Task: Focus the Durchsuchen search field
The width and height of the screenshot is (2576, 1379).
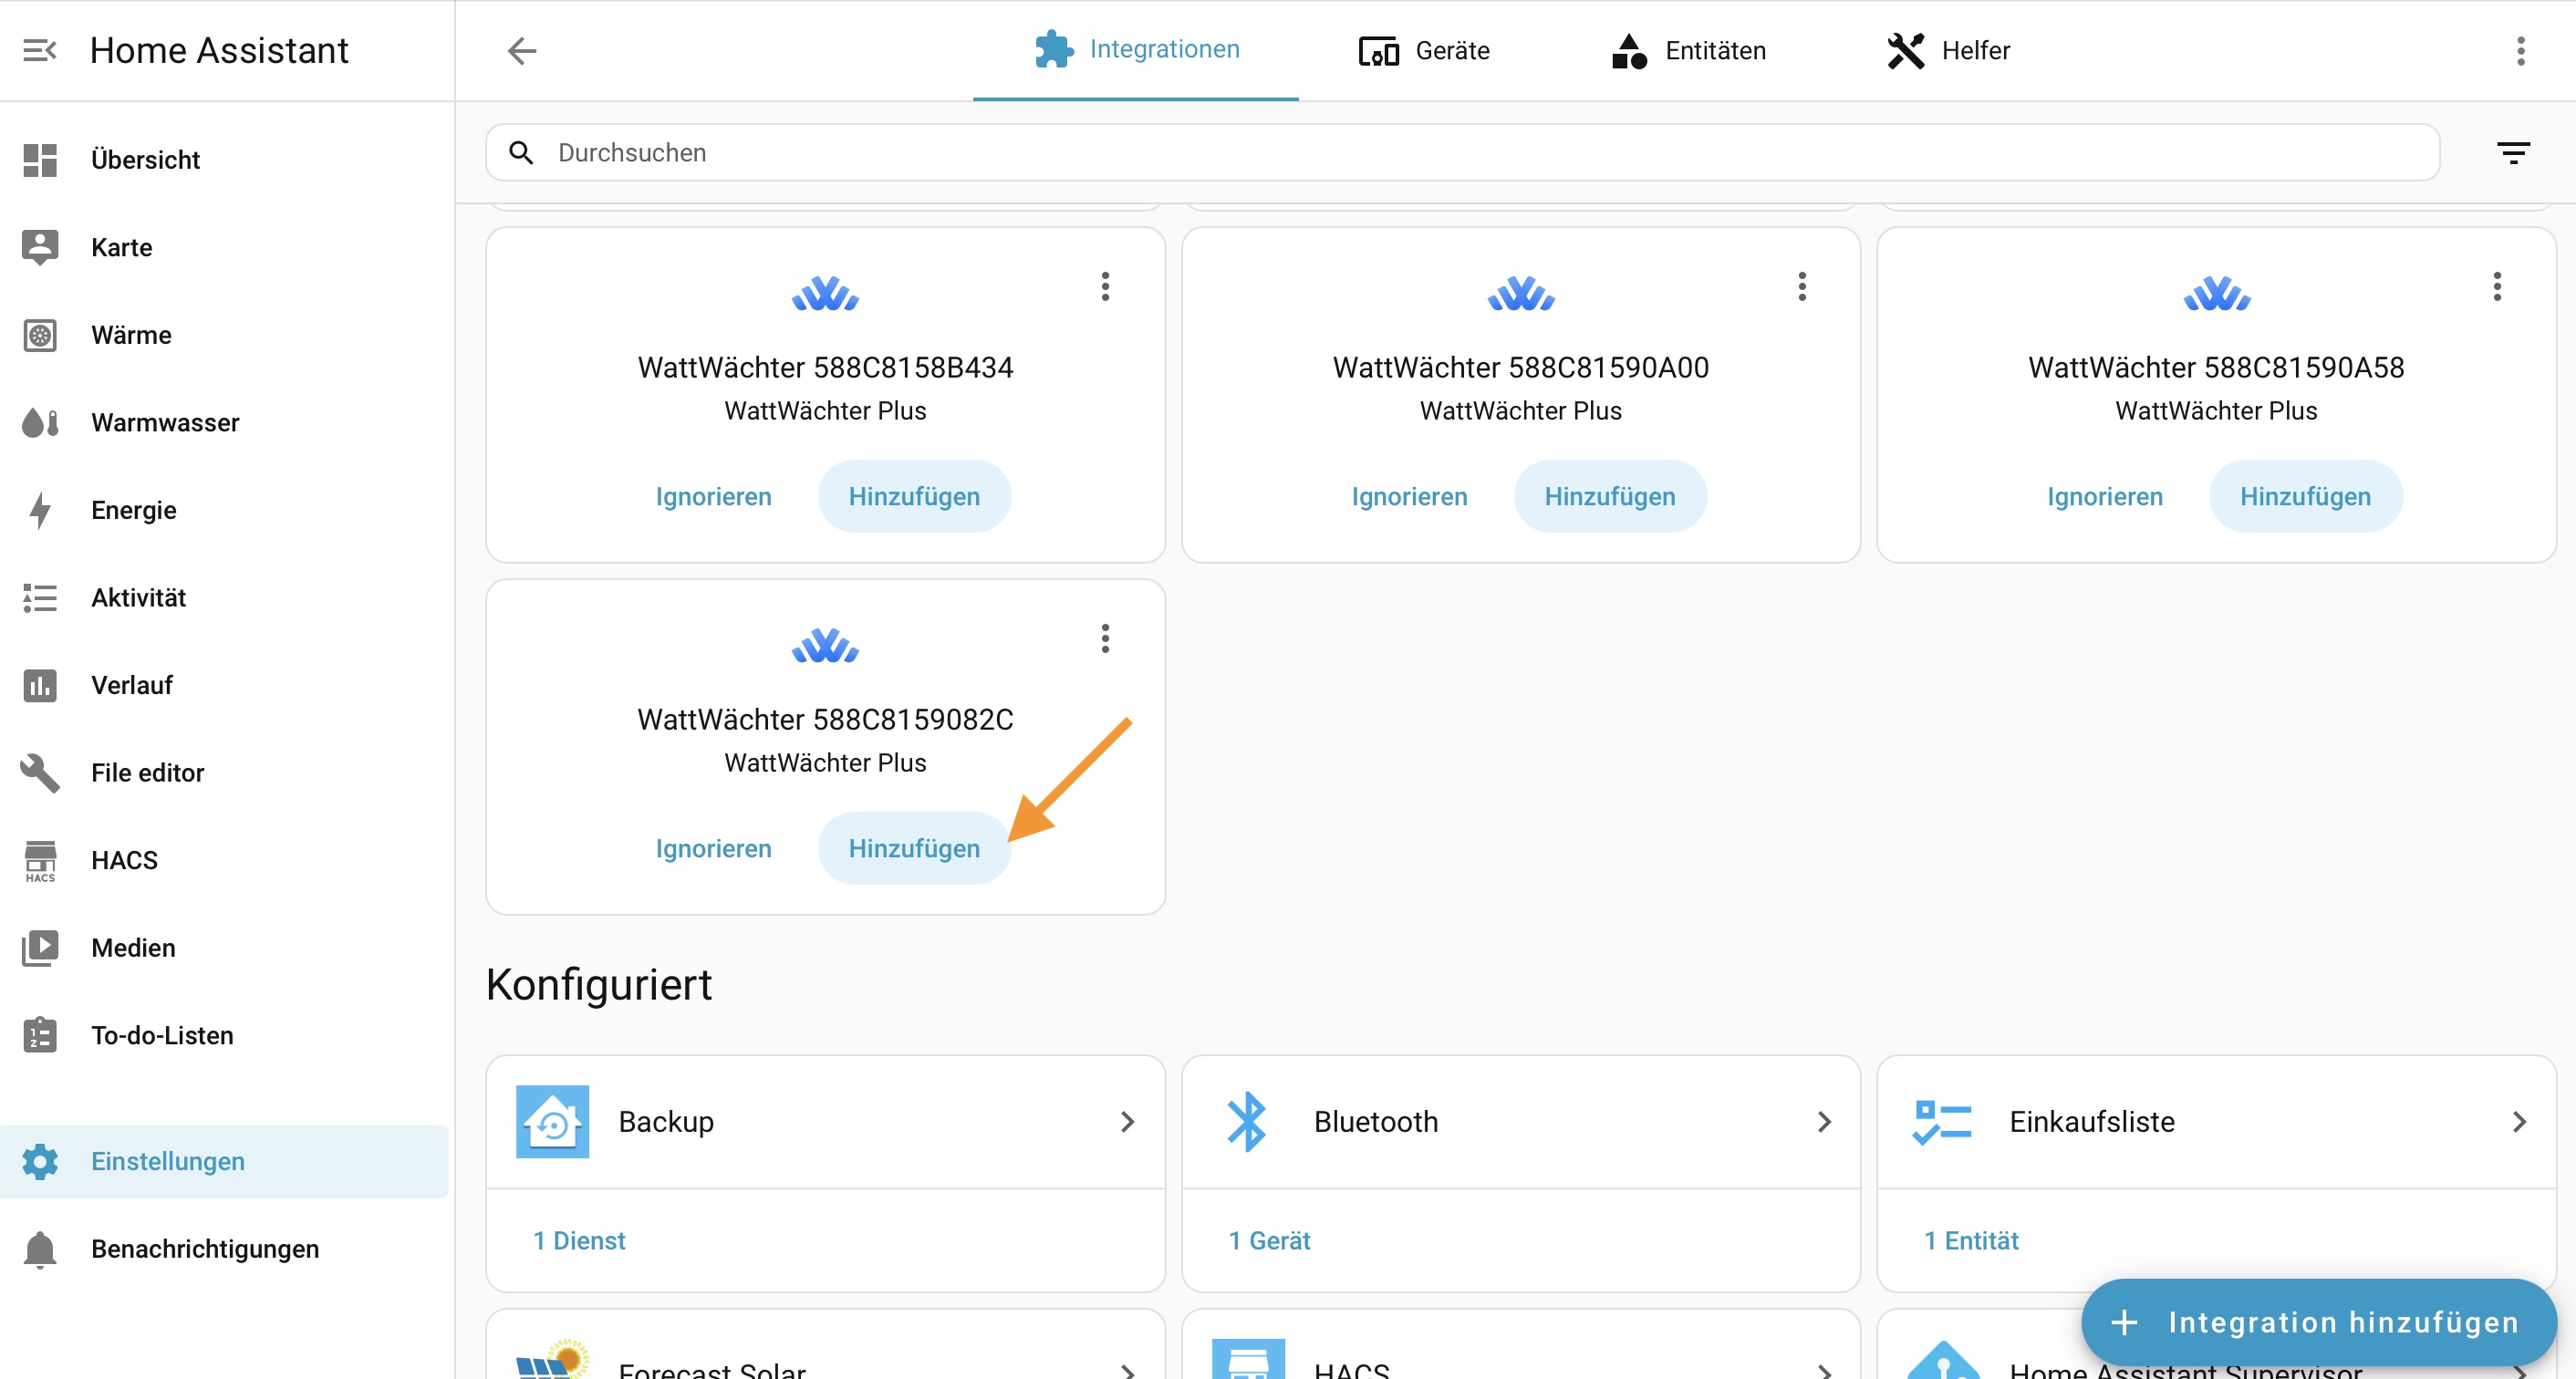Action: point(1460,153)
